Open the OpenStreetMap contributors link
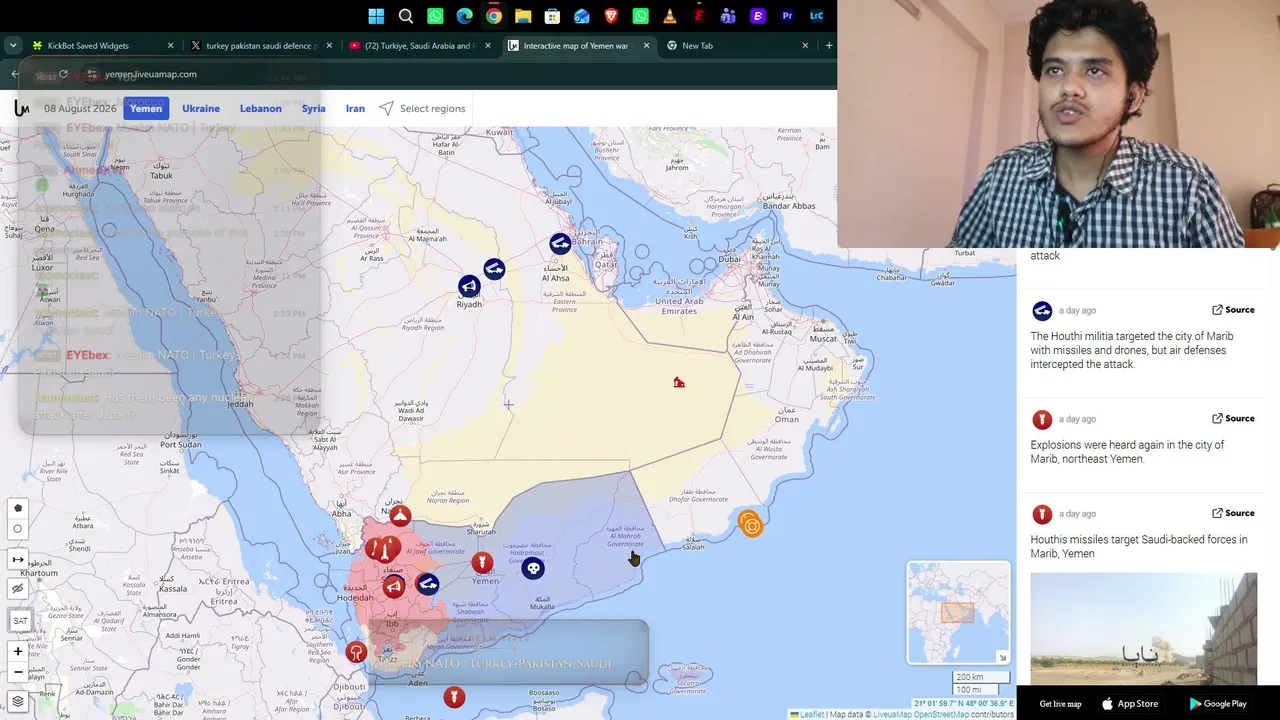Image resolution: width=1280 pixels, height=720 pixels. 941,715
